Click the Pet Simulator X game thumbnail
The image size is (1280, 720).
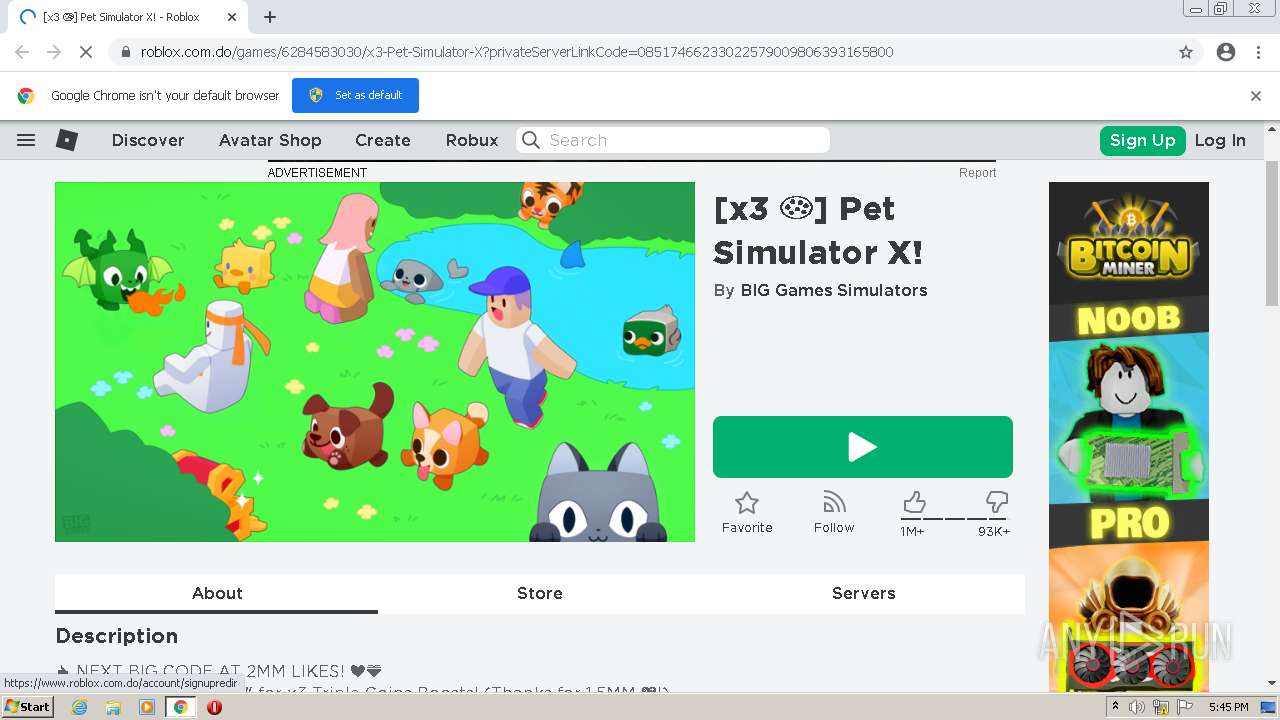coord(375,362)
